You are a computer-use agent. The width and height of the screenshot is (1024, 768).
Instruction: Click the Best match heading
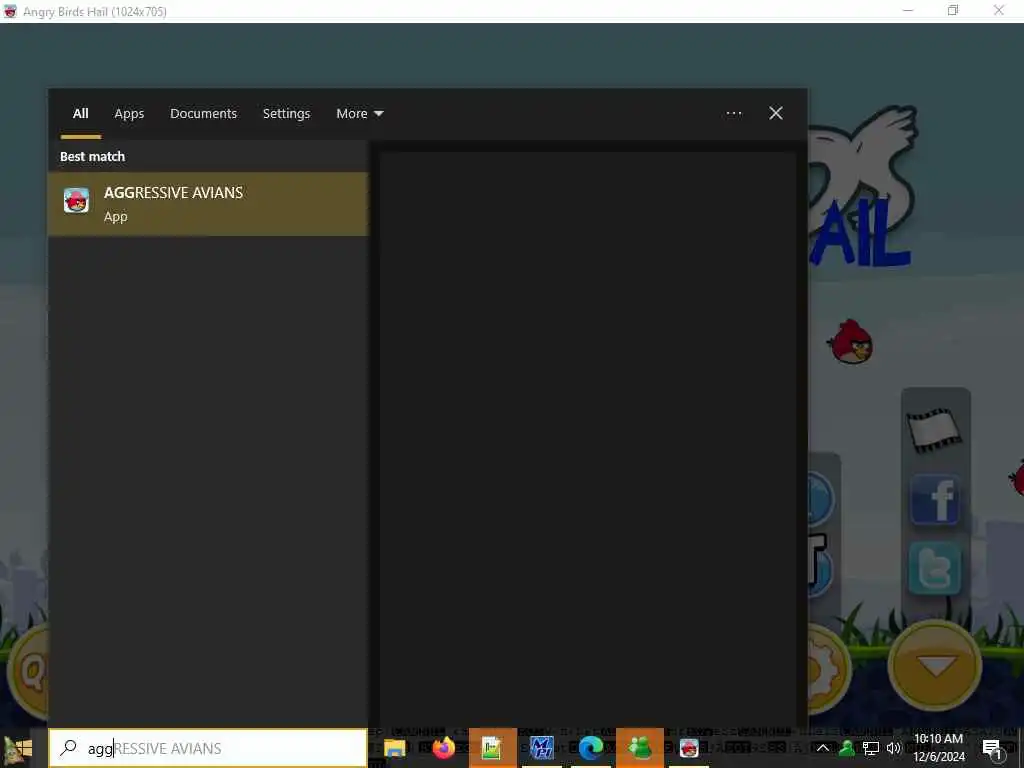click(92, 157)
